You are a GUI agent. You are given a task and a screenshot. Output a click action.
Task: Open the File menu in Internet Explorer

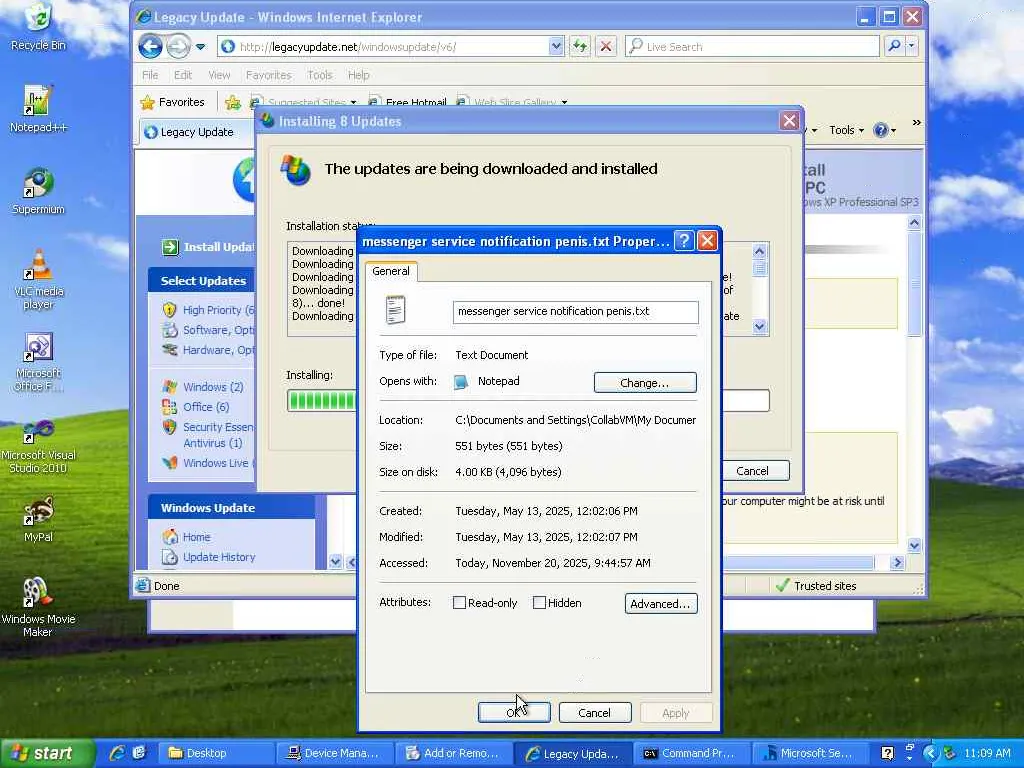point(150,75)
